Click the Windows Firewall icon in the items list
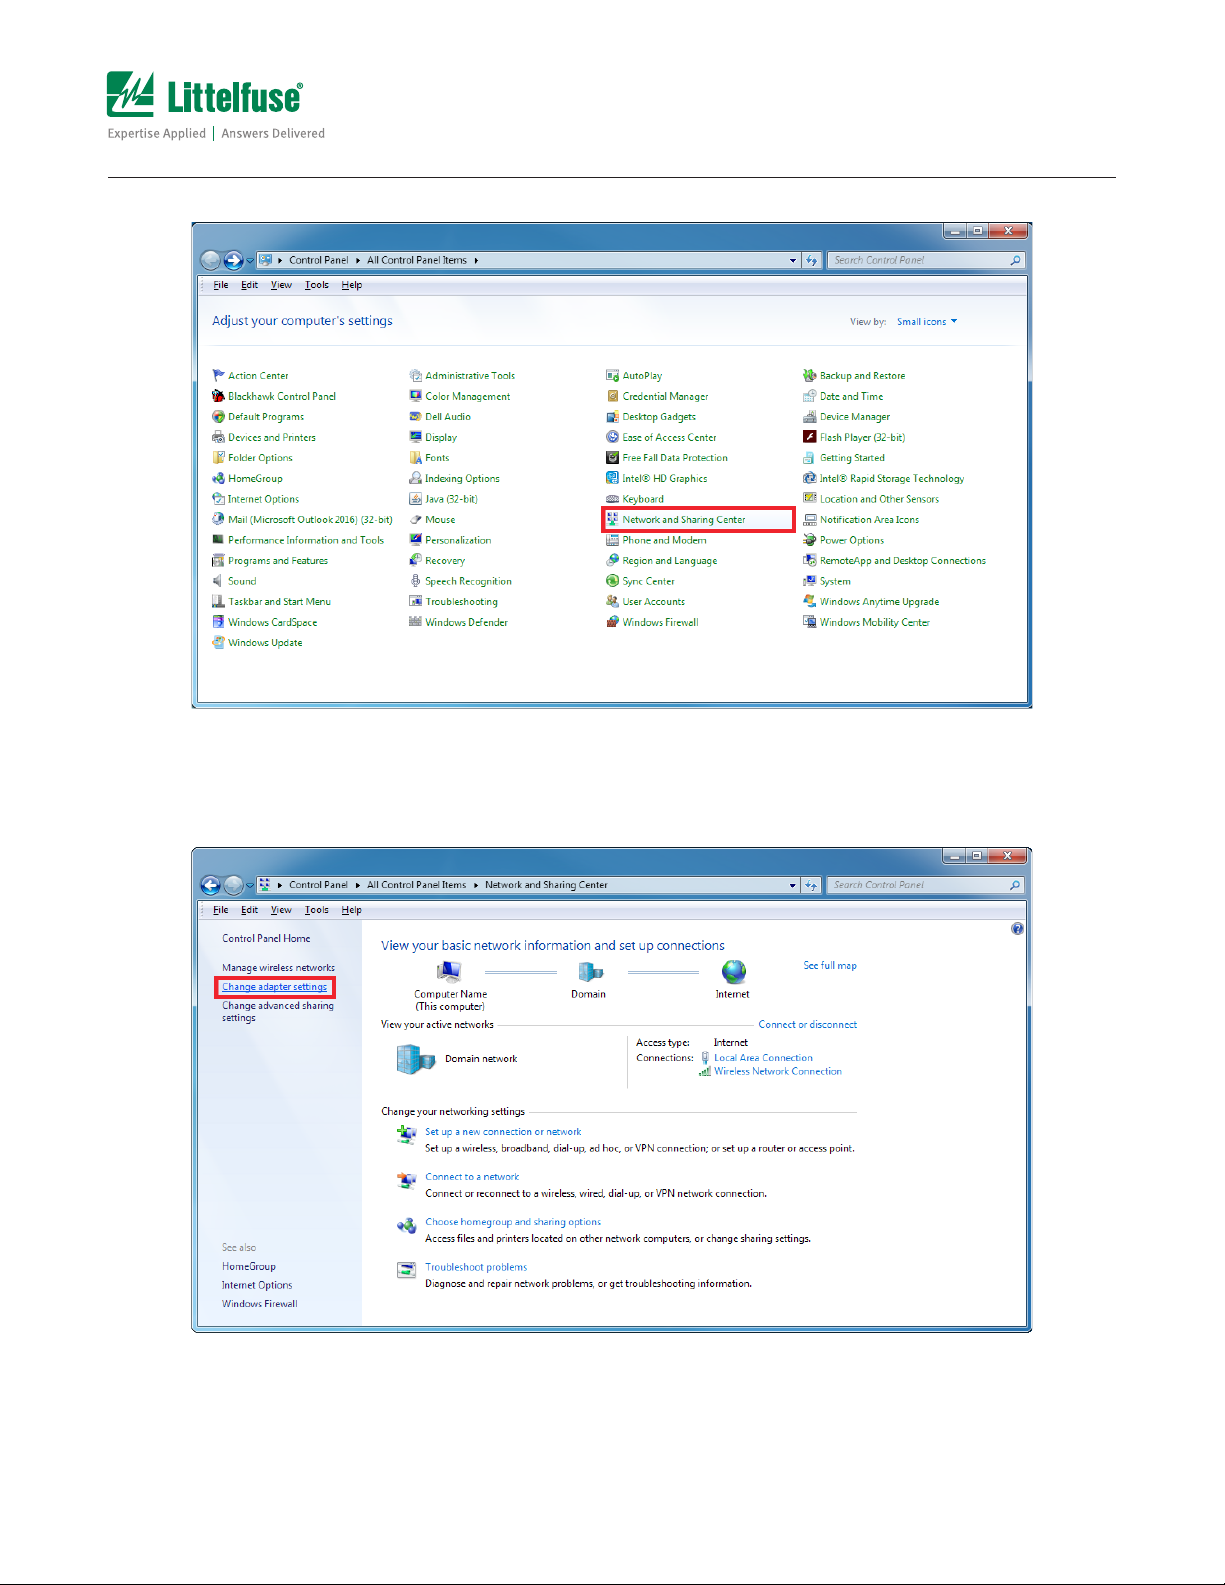1225x1585 pixels. (612, 622)
